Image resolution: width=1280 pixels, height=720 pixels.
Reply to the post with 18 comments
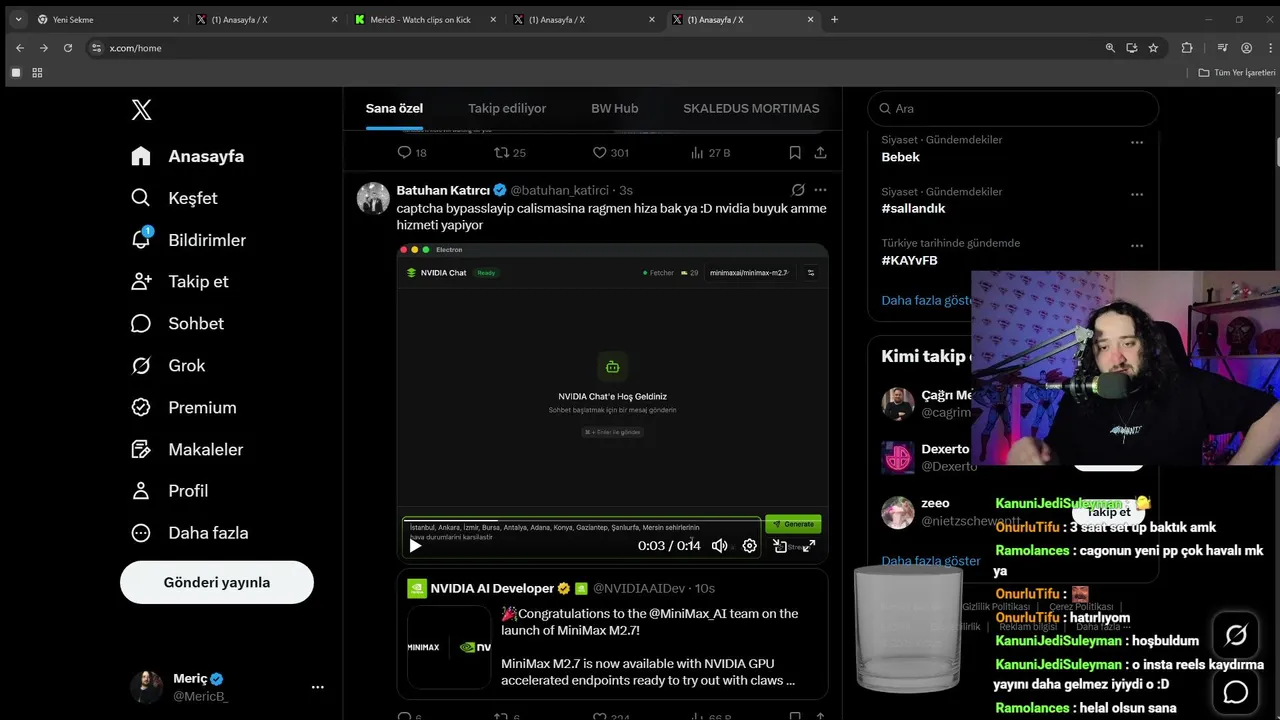point(411,152)
